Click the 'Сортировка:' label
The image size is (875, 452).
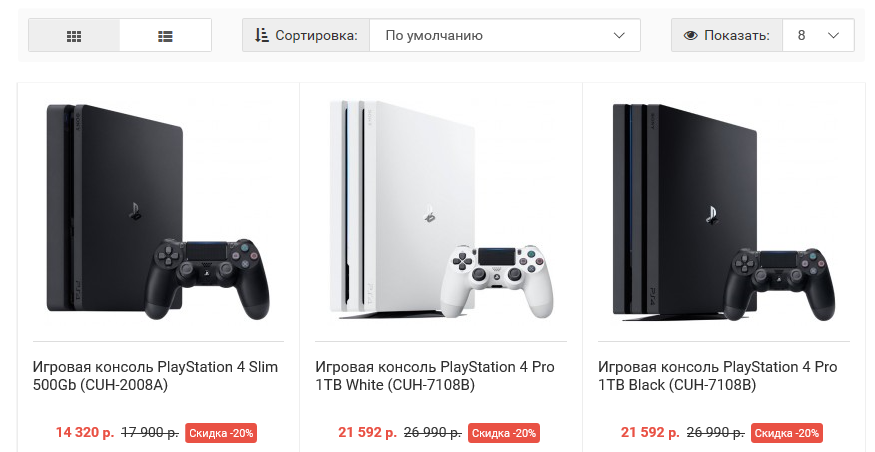click(316, 36)
